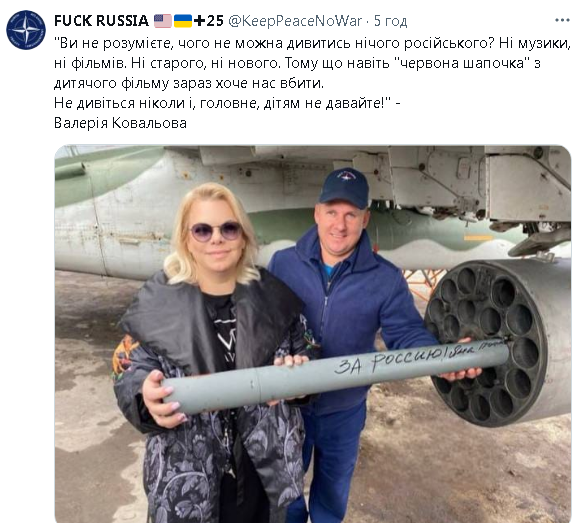This screenshot has height=523, width=579.
Task: Click the display name "FUCK RUSSIA"
Action: (x=101, y=21)
